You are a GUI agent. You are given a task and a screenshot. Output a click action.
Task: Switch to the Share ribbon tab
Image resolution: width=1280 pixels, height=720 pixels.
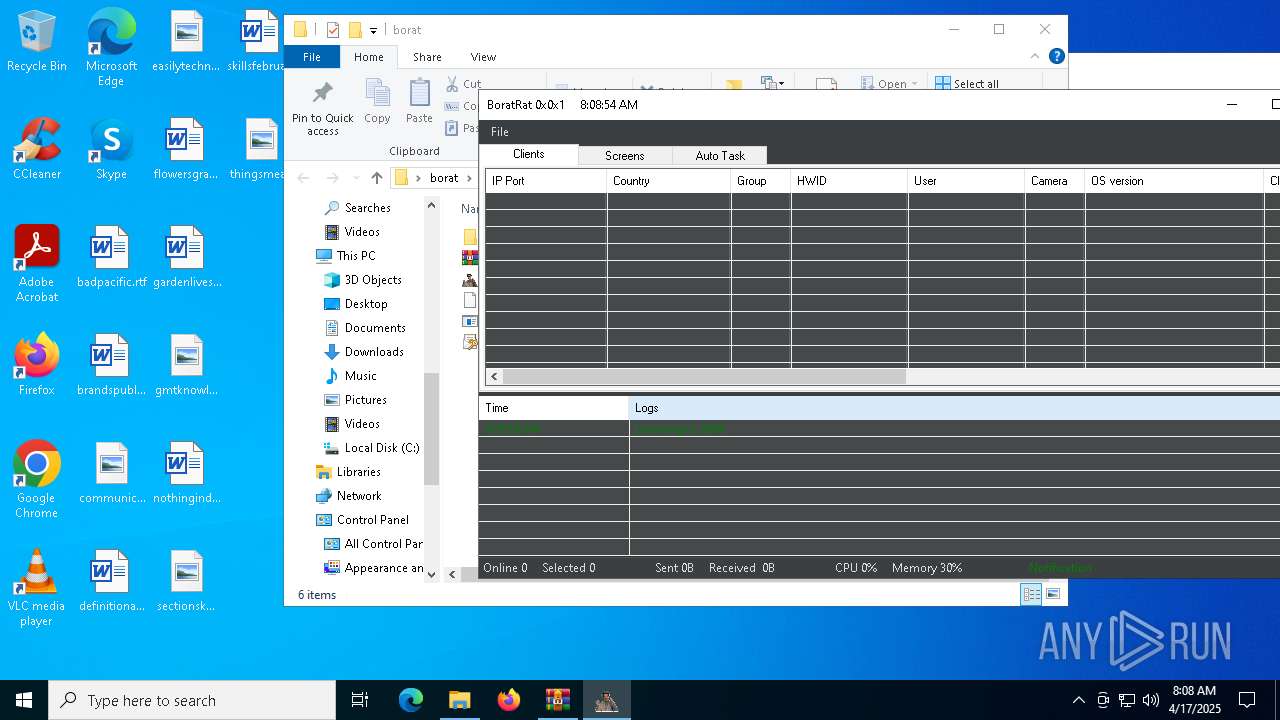tap(427, 57)
